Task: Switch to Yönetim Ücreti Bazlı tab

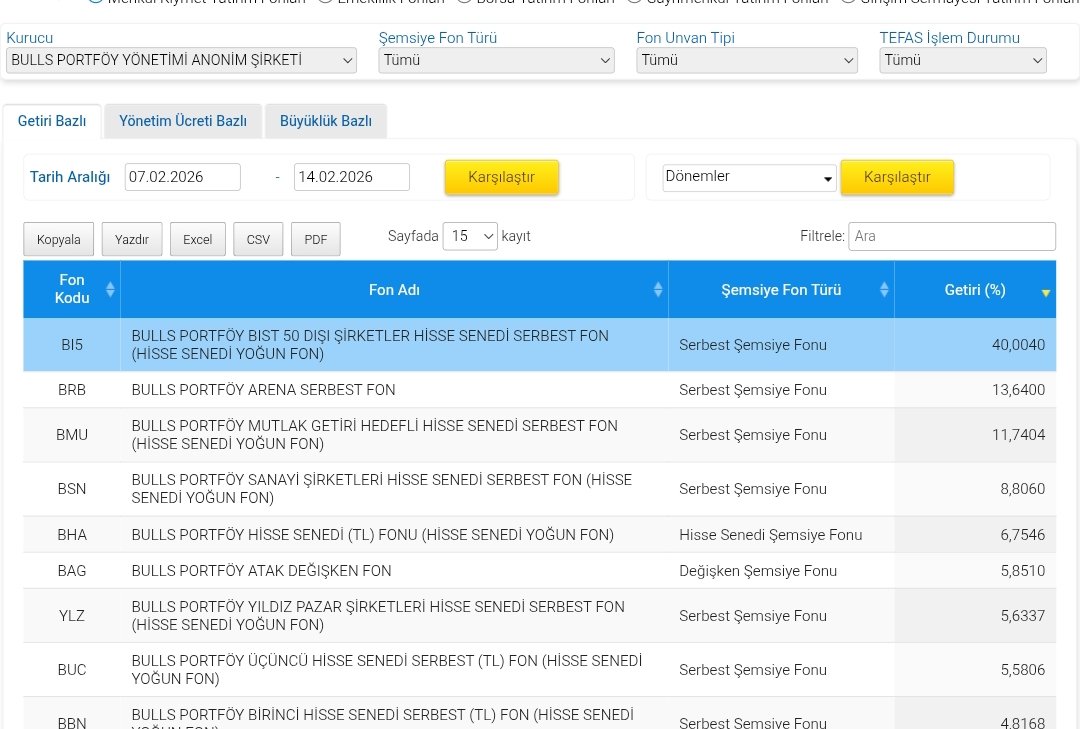Action: [x=183, y=121]
